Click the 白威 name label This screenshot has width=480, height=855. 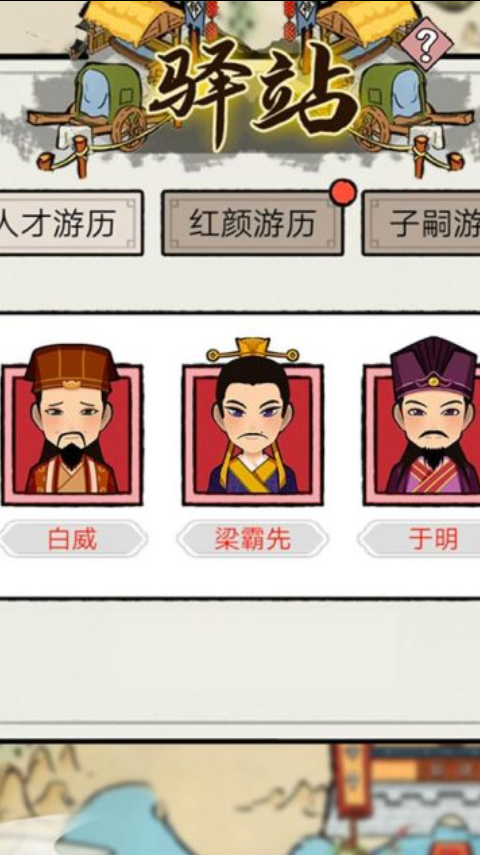point(73,539)
